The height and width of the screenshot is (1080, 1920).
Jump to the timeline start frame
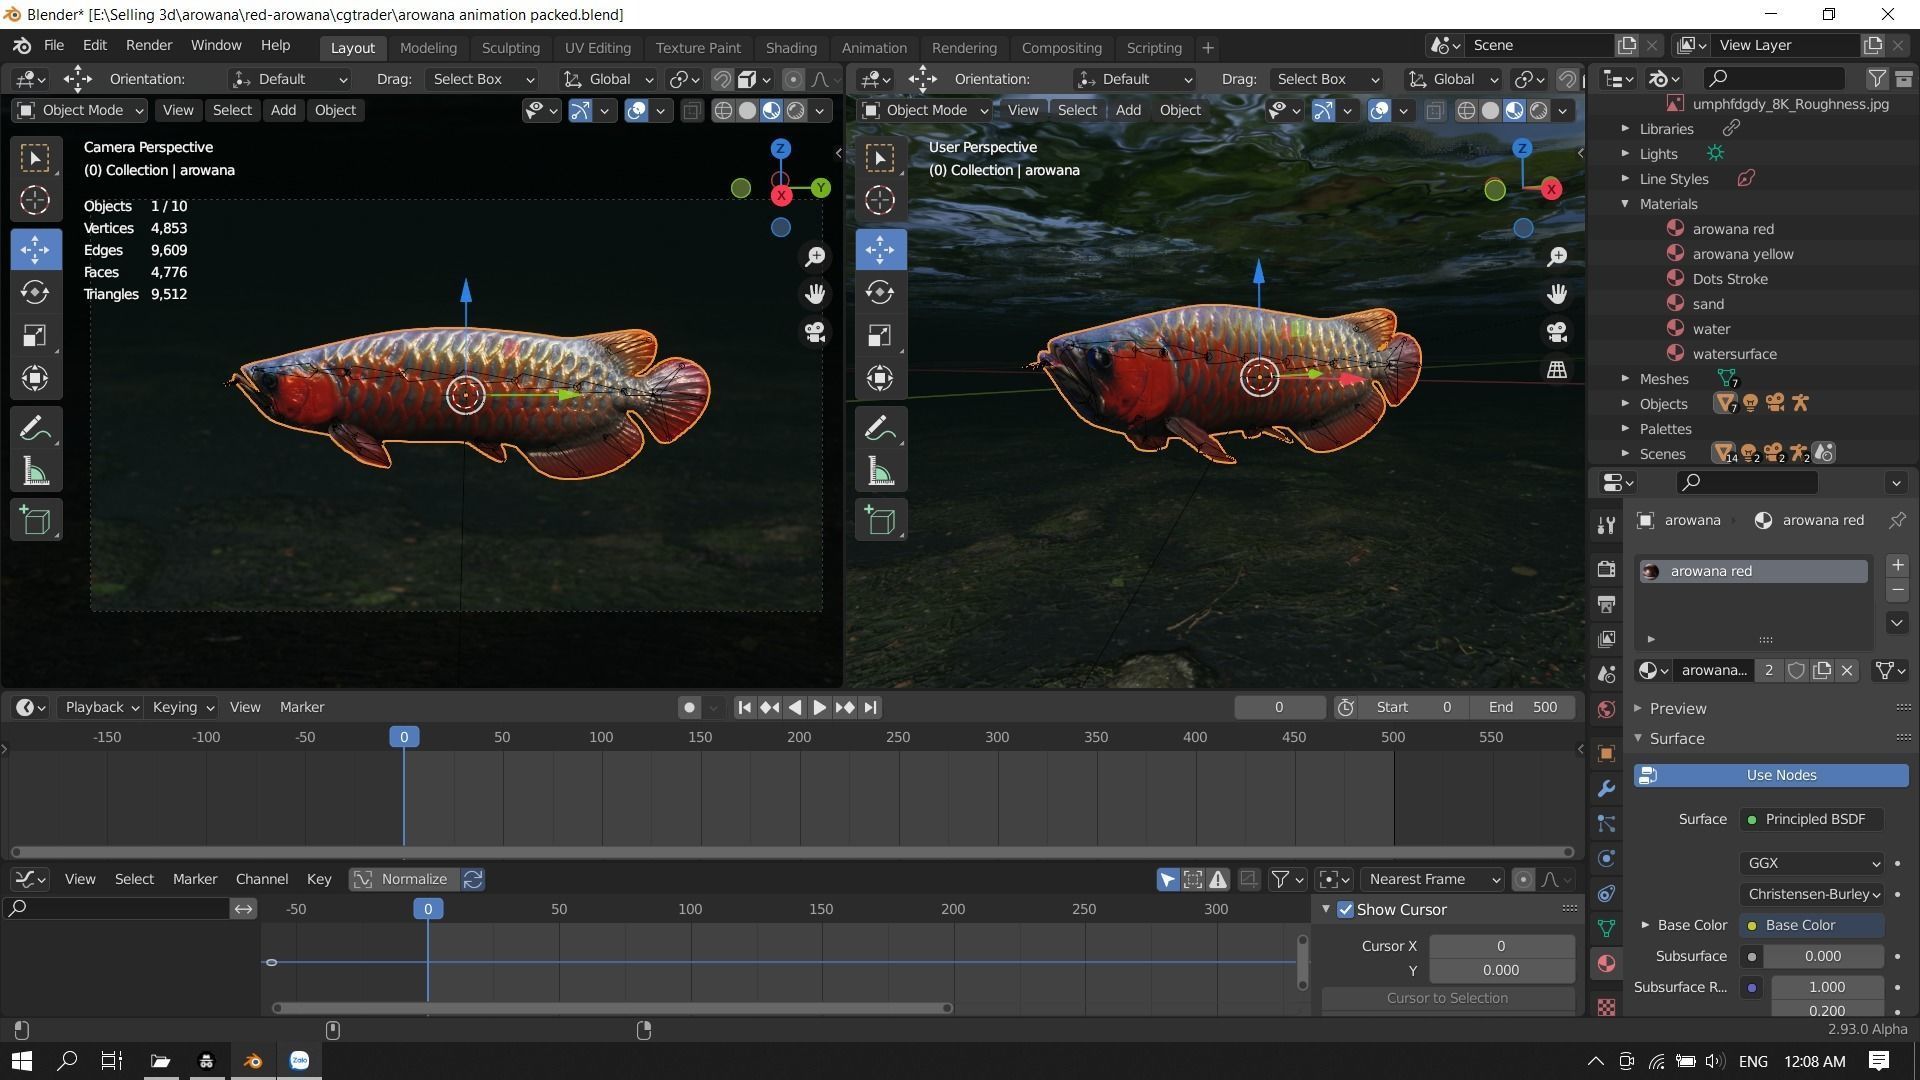744,708
